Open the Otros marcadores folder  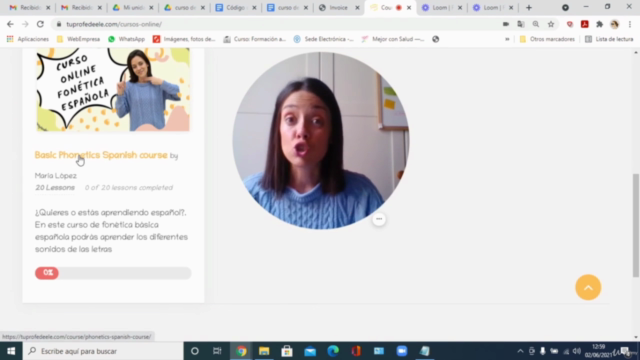click(547, 39)
